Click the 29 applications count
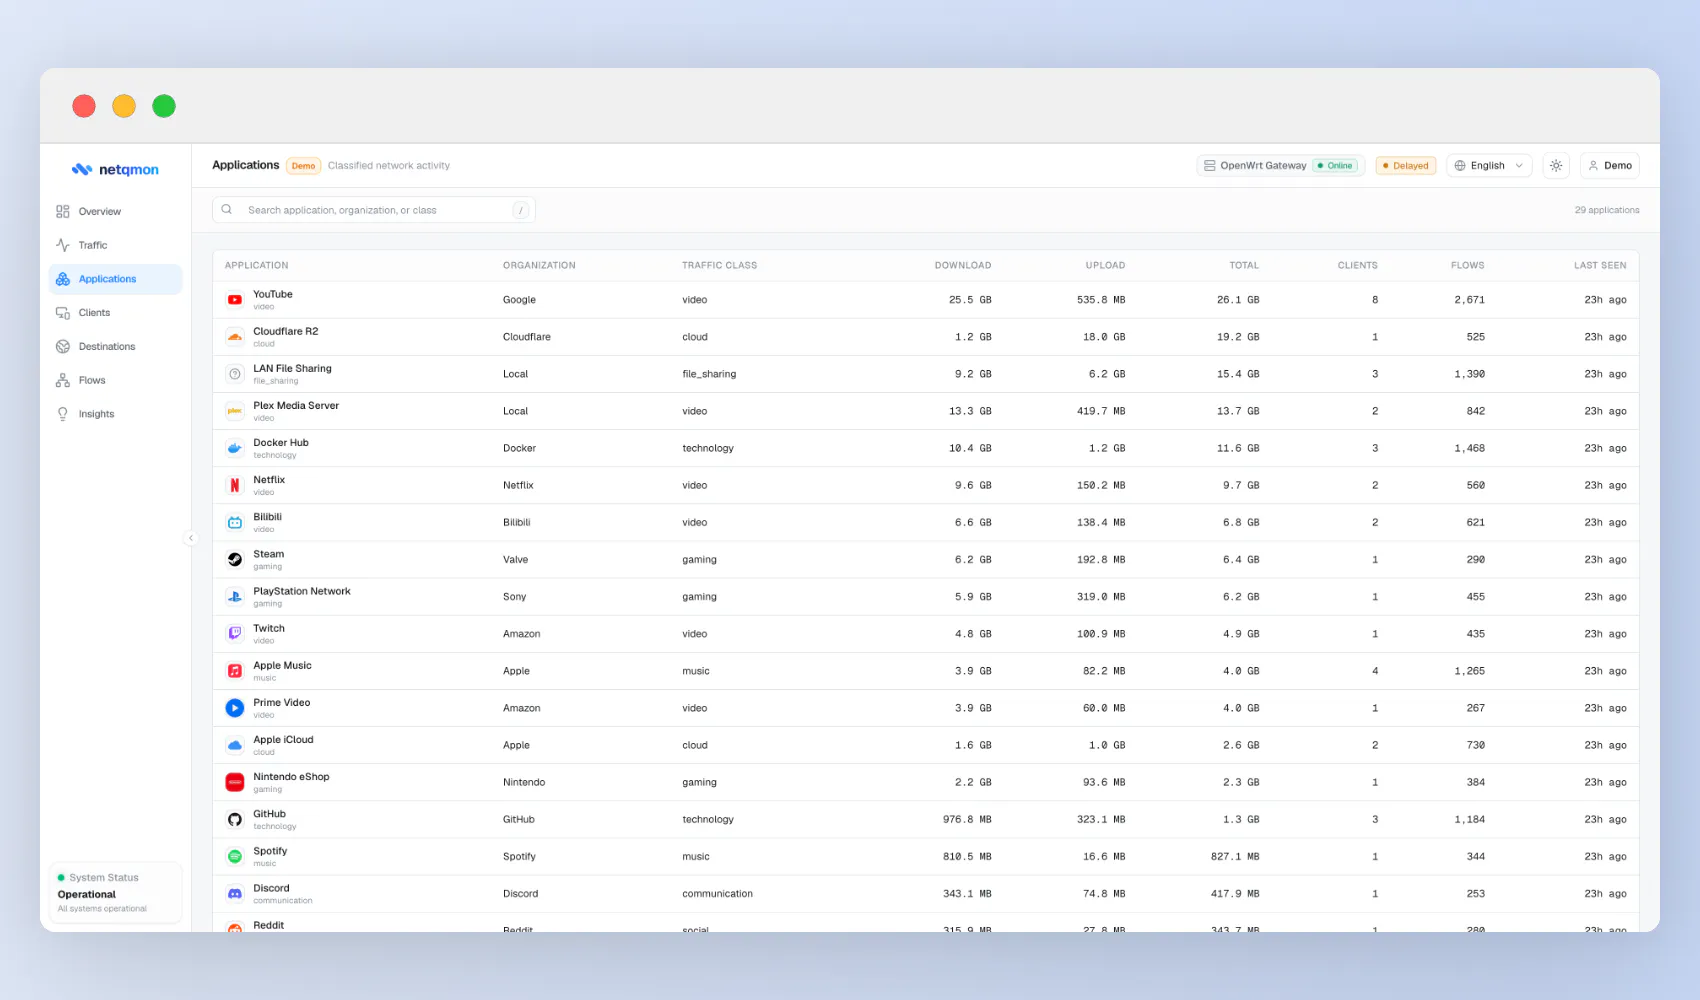This screenshot has height=1000, width=1700. [x=1607, y=210]
